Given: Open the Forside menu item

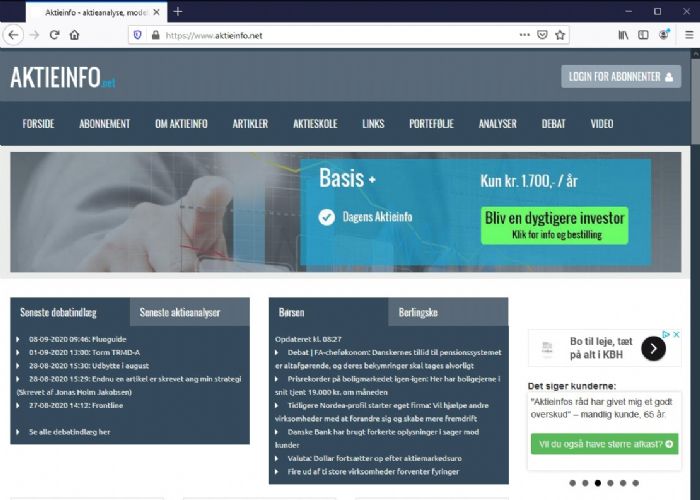Looking at the screenshot, I should [38, 124].
